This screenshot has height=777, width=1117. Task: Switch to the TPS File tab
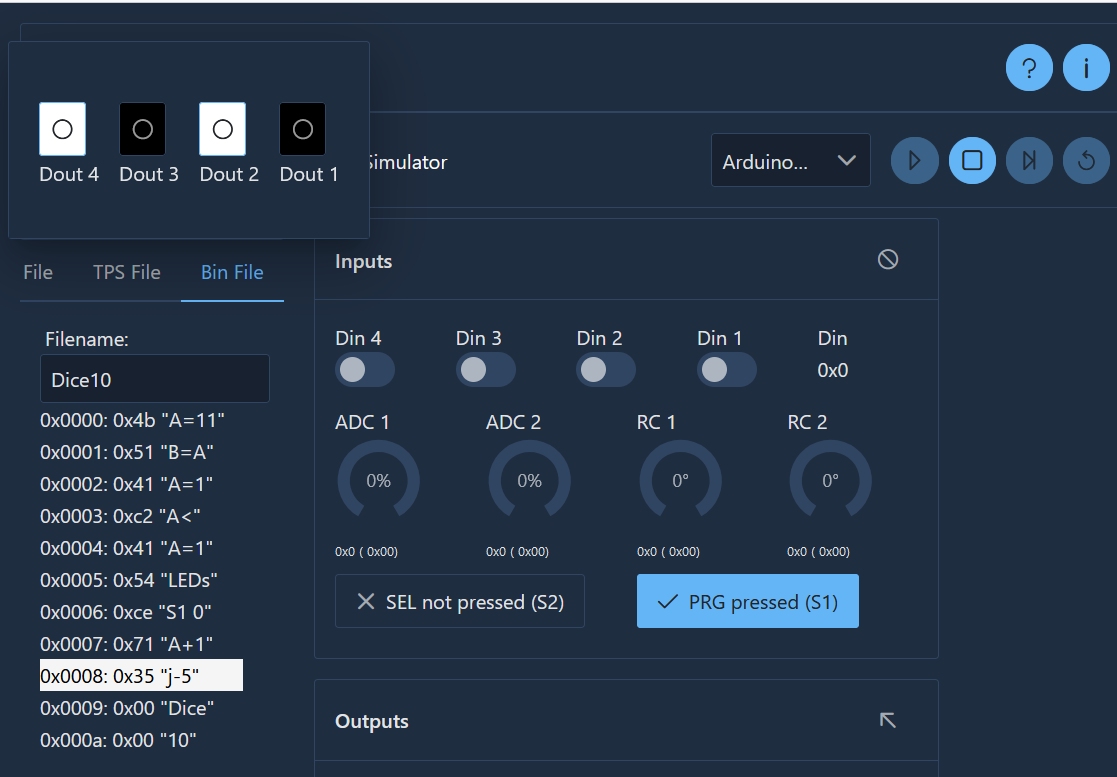click(x=127, y=272)
